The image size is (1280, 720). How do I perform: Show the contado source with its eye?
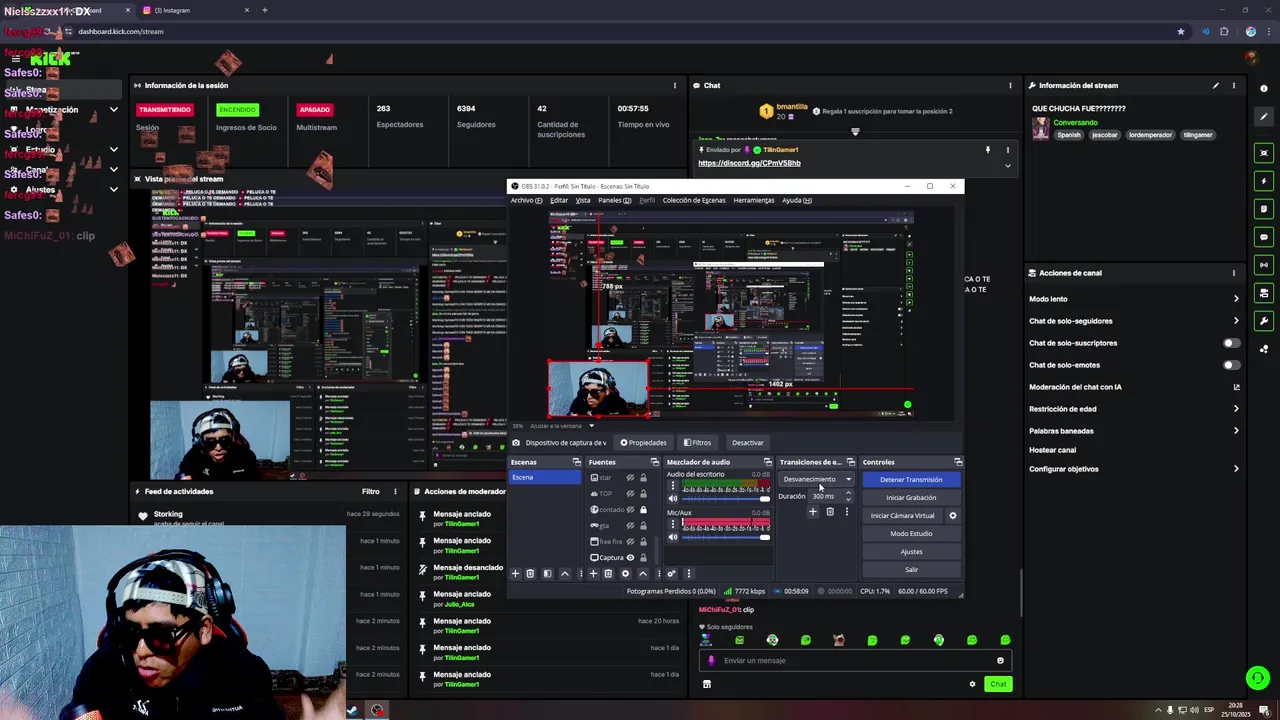tap(630, 510)
